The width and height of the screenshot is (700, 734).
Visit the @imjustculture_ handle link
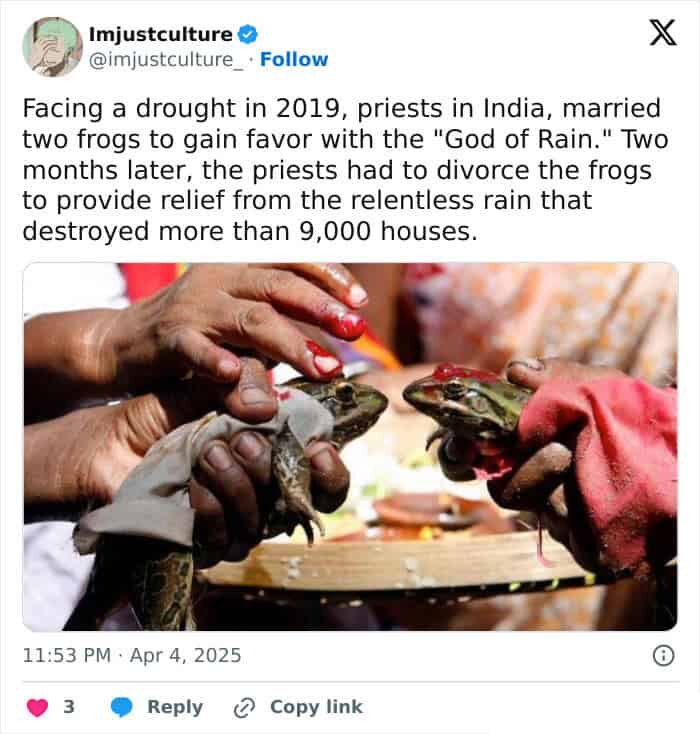(x=166, y=59)
